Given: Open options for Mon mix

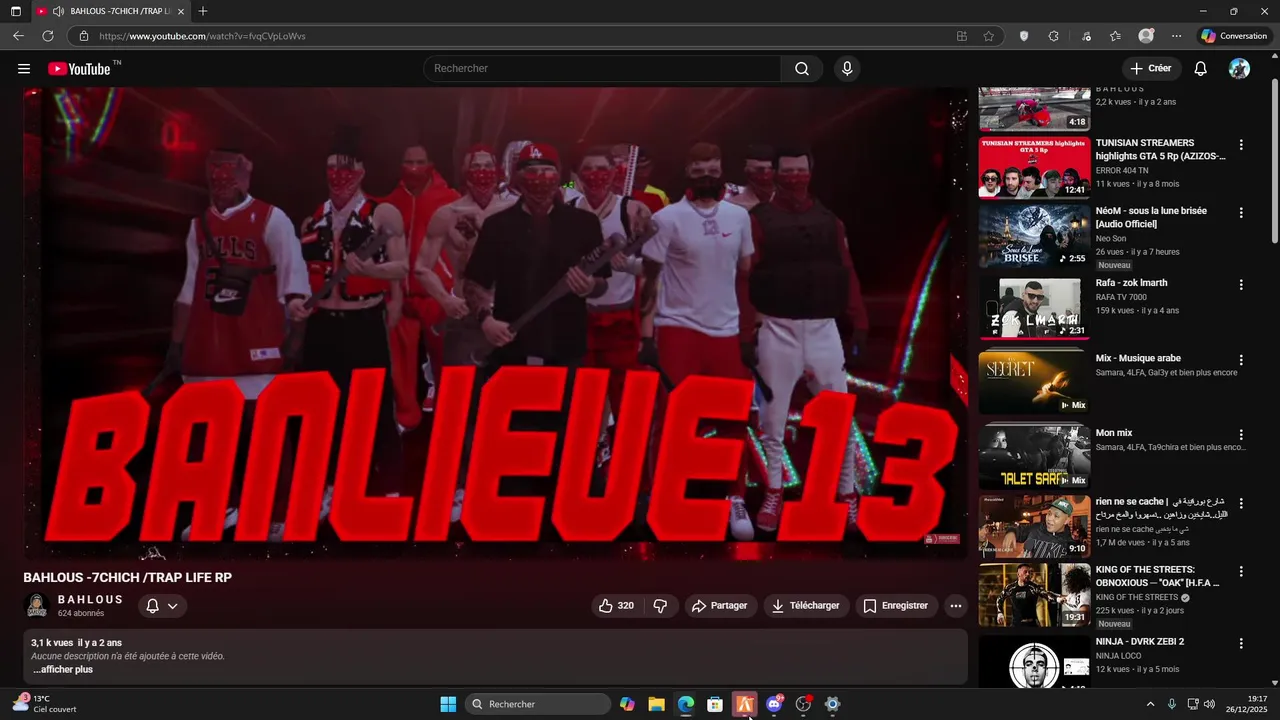Looking at the screenshot, I should tap(1241, 435).
